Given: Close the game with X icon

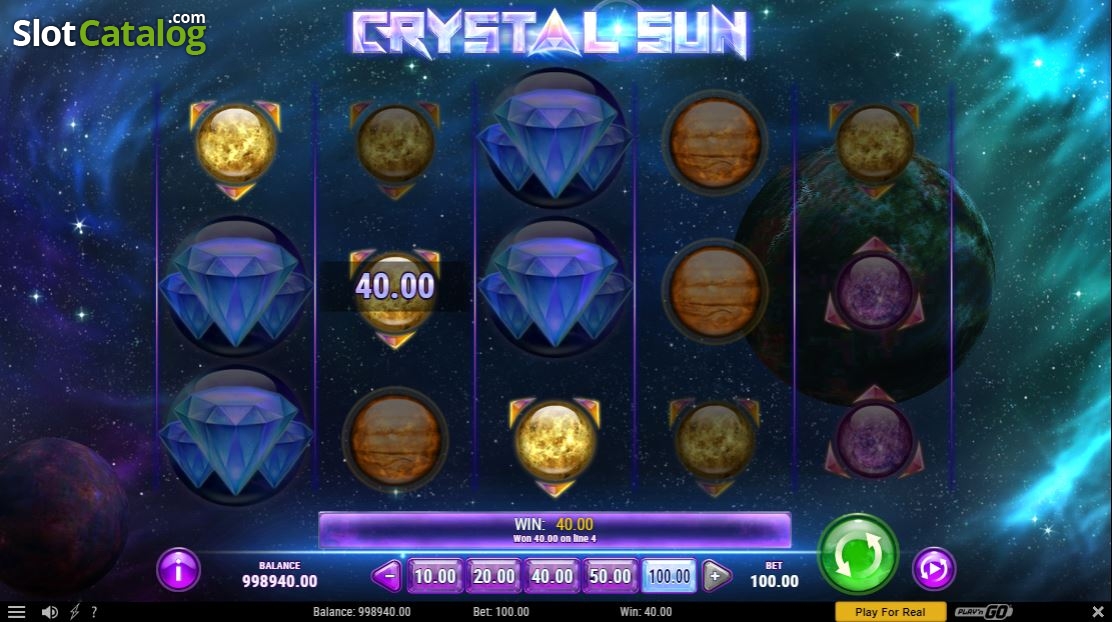Looking at the screenshot, I should point(1098,611).
